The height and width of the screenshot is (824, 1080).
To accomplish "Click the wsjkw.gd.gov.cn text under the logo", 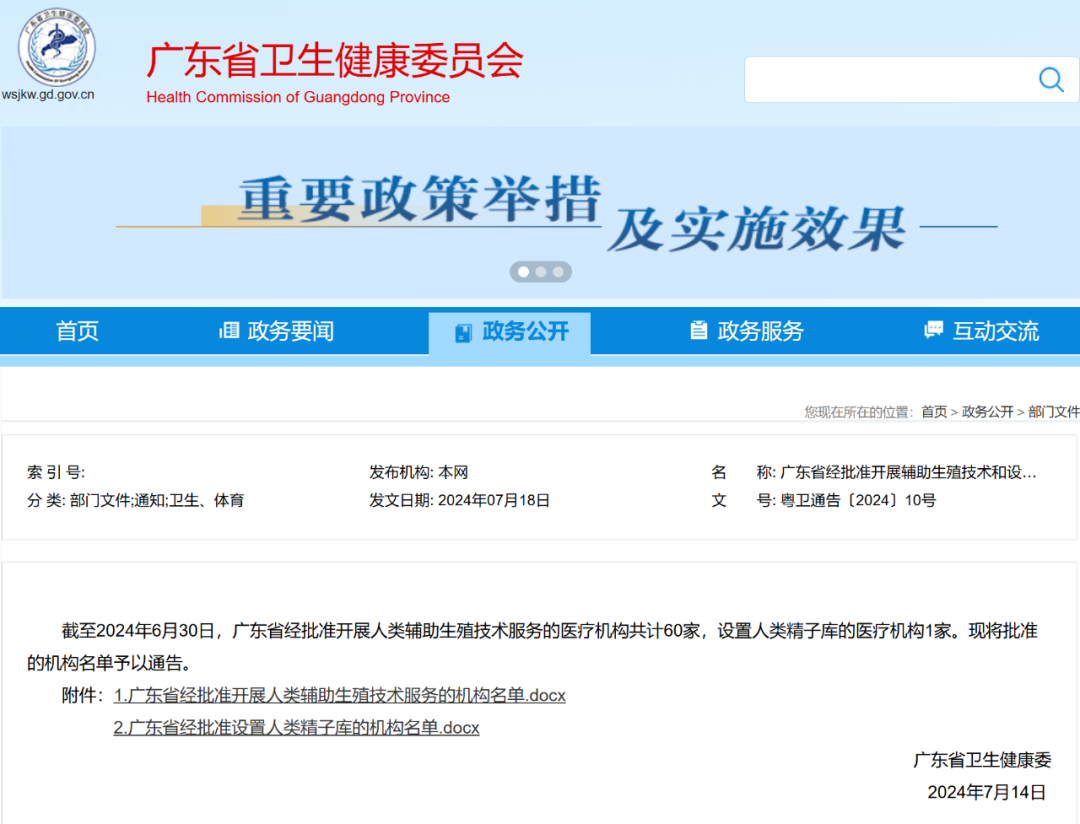I will (x=48, y=95).
